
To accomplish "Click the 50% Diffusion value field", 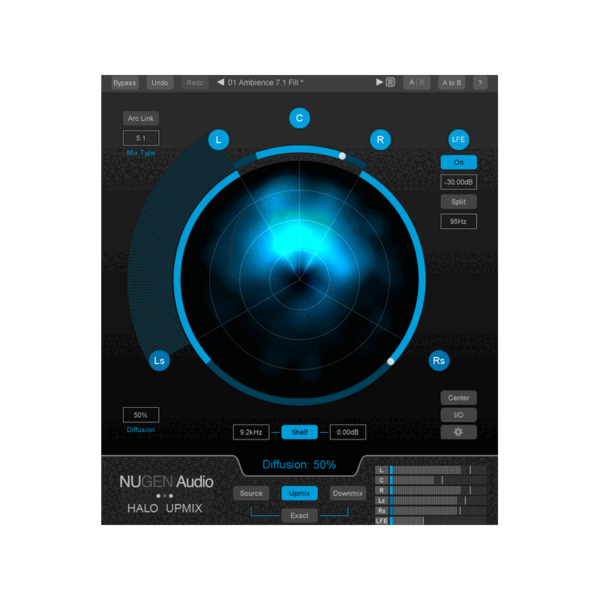I will (x=141, y=415).
